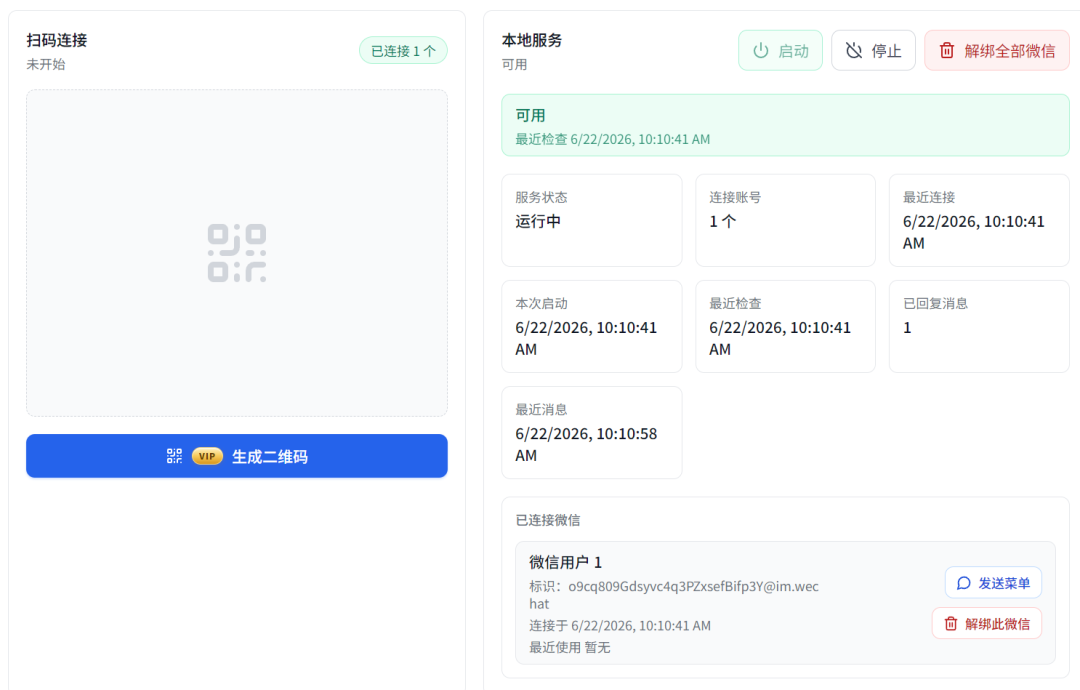Click the VIP badge on generate button

point(207,456)
